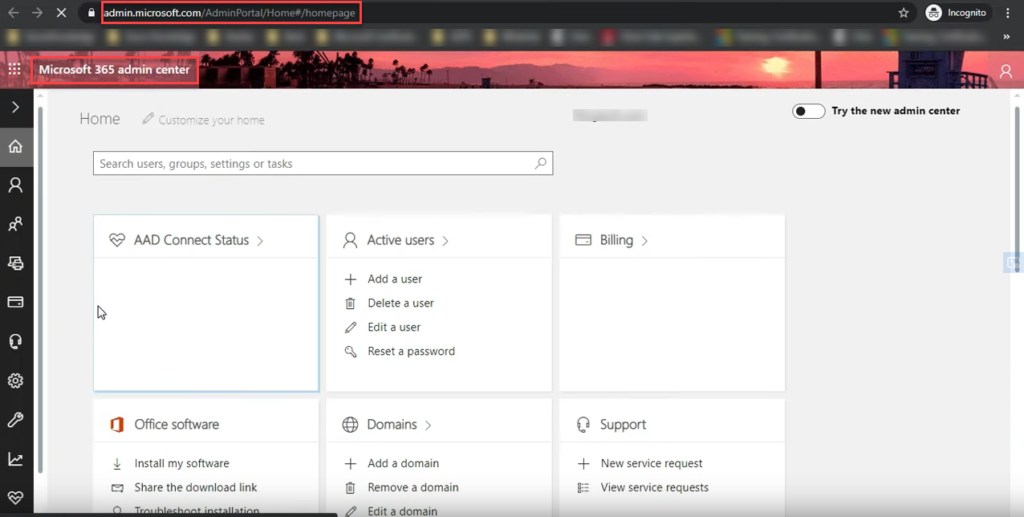Open Resources icon in the sidebar
This screenshot has width=1024, height=517.
coord(16,263)
